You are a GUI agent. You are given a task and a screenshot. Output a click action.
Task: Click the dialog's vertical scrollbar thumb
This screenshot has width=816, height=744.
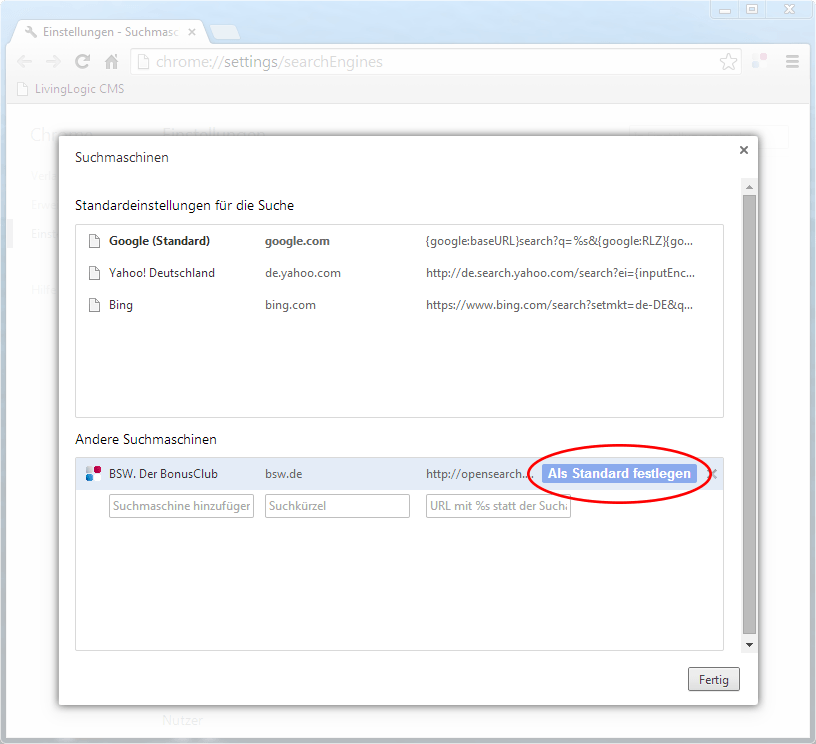coord(749,416)
